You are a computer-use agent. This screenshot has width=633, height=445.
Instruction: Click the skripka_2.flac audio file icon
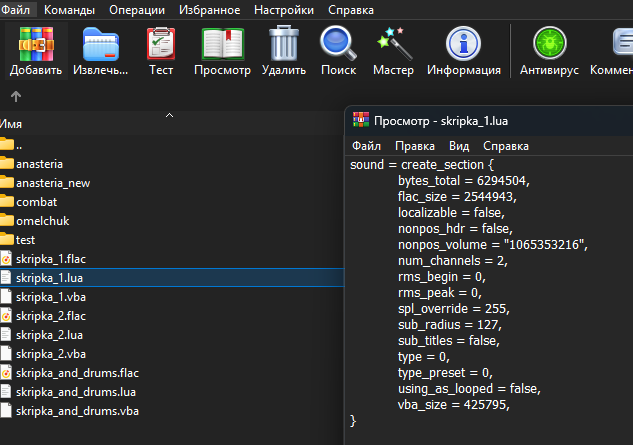tap(6, 315)
